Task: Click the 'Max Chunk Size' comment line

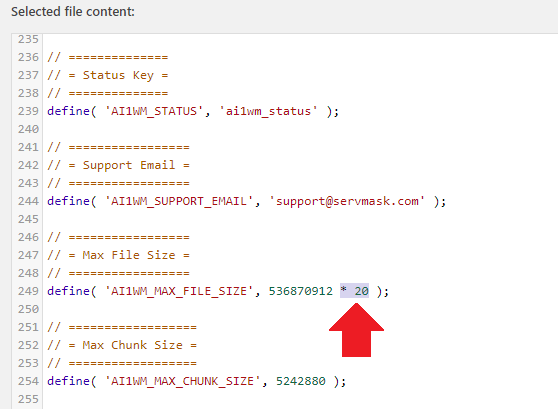Action: [122, 345]
